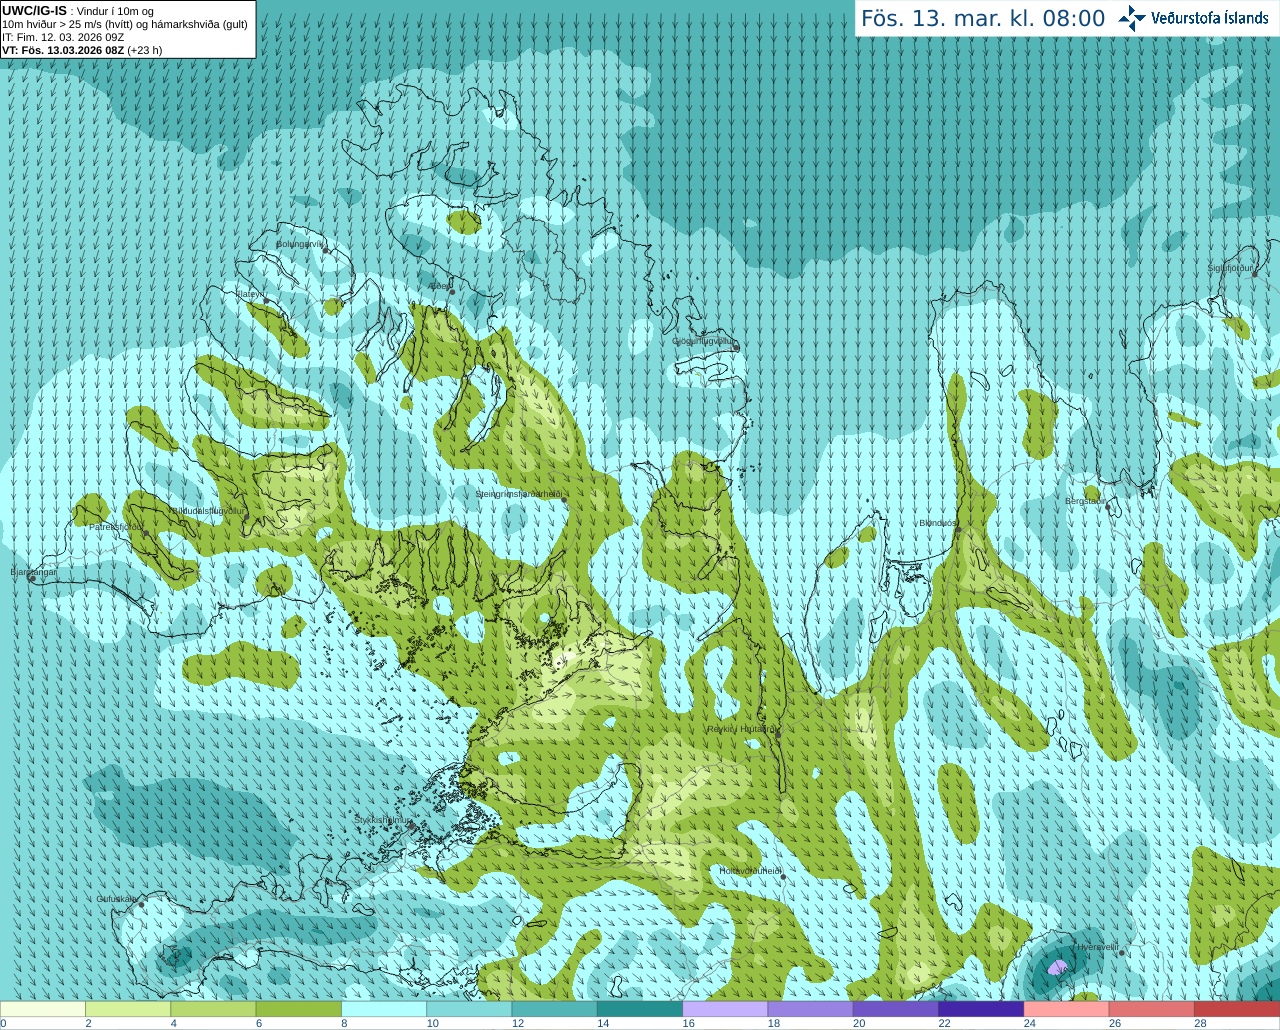This screenshot has width=1280, height=1030.
Task: Click the 14–16 m/s dark teal legend swatch
Action: tap(640, 1009)
